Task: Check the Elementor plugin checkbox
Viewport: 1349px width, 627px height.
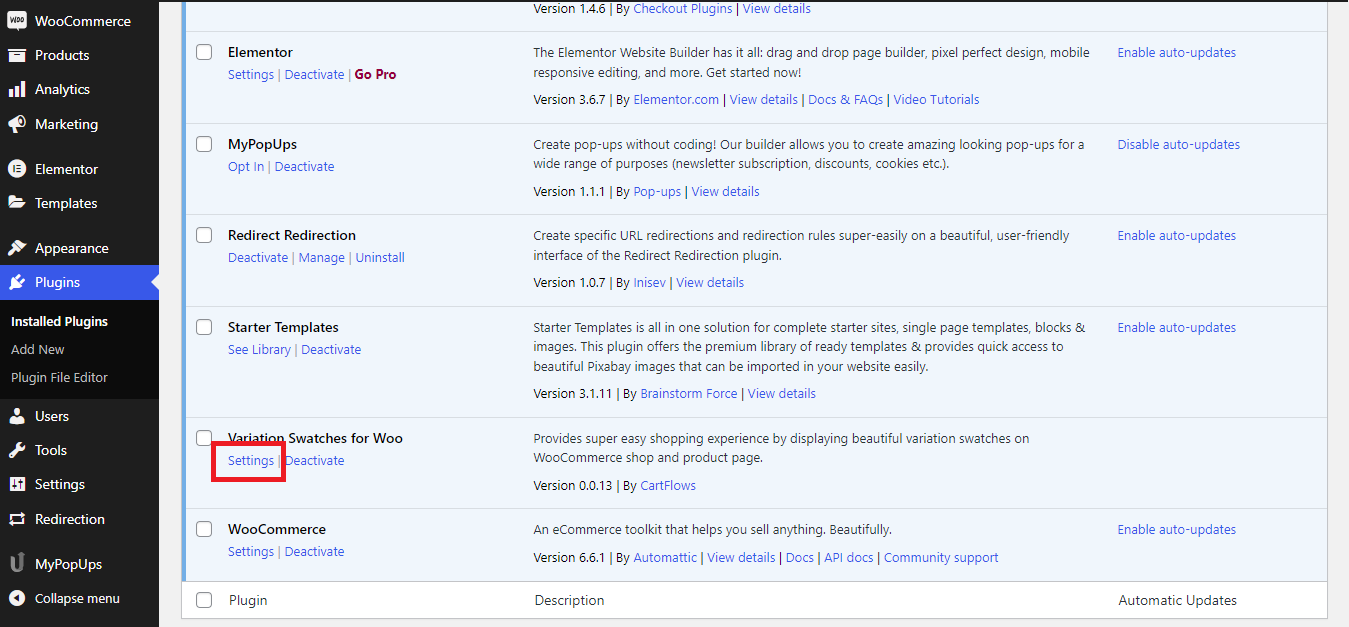Action: [x=204, y=52]
